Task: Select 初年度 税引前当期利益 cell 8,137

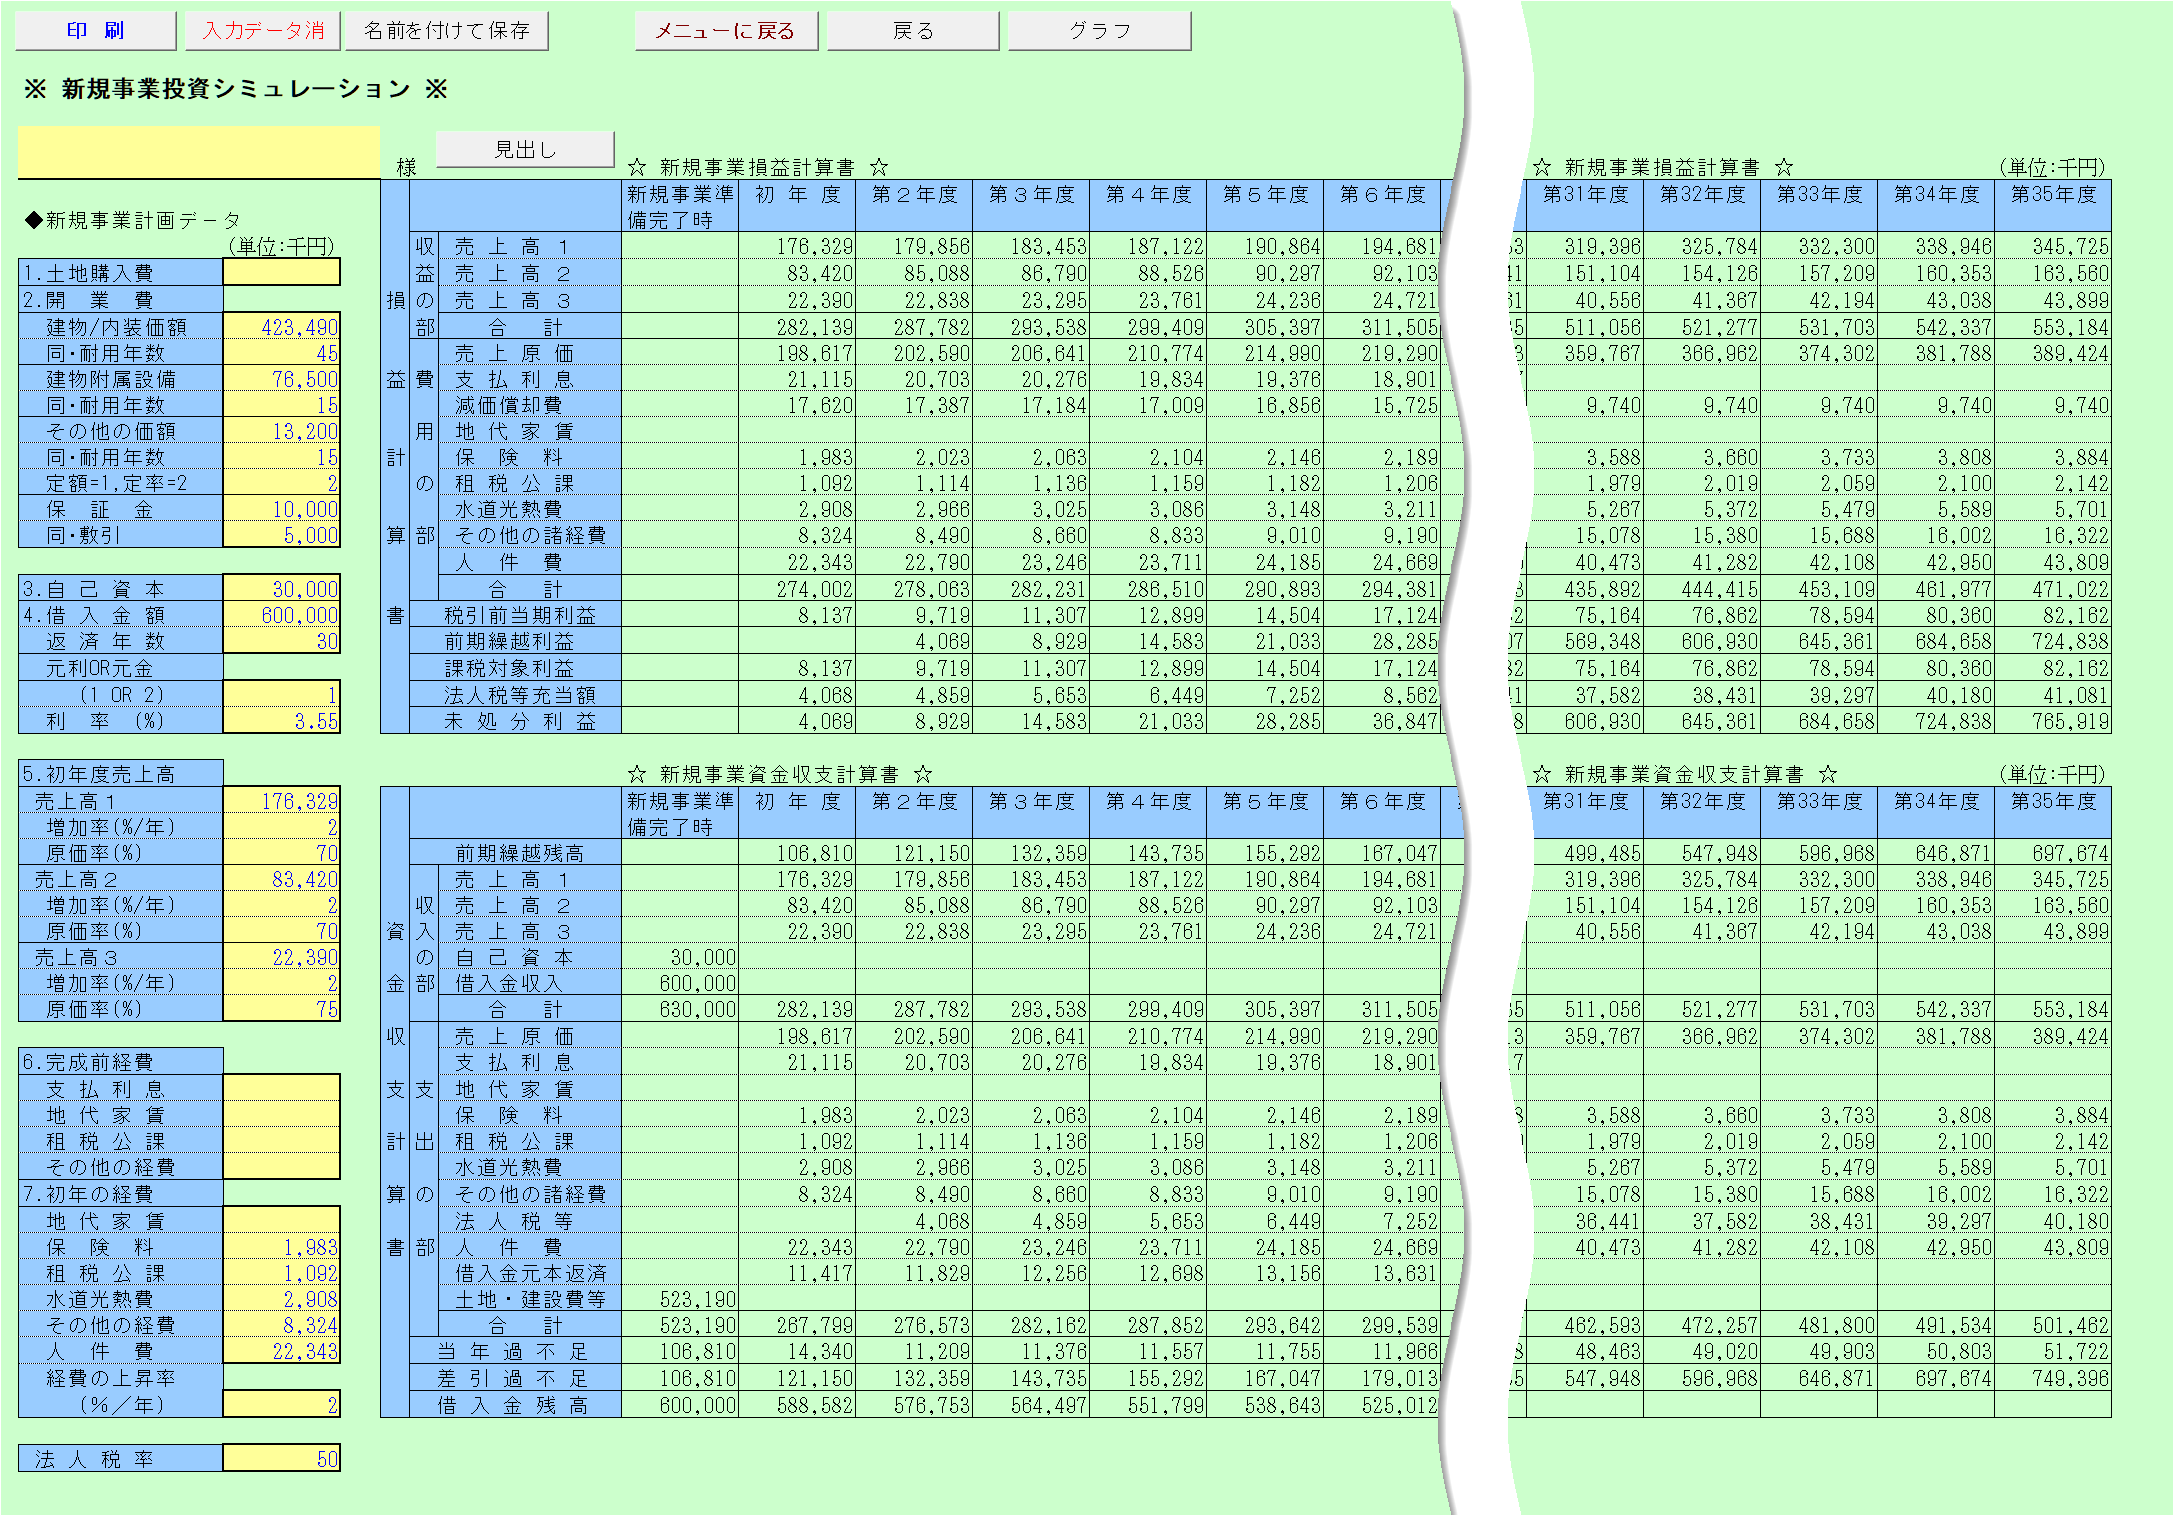Action: click(797, 615)
